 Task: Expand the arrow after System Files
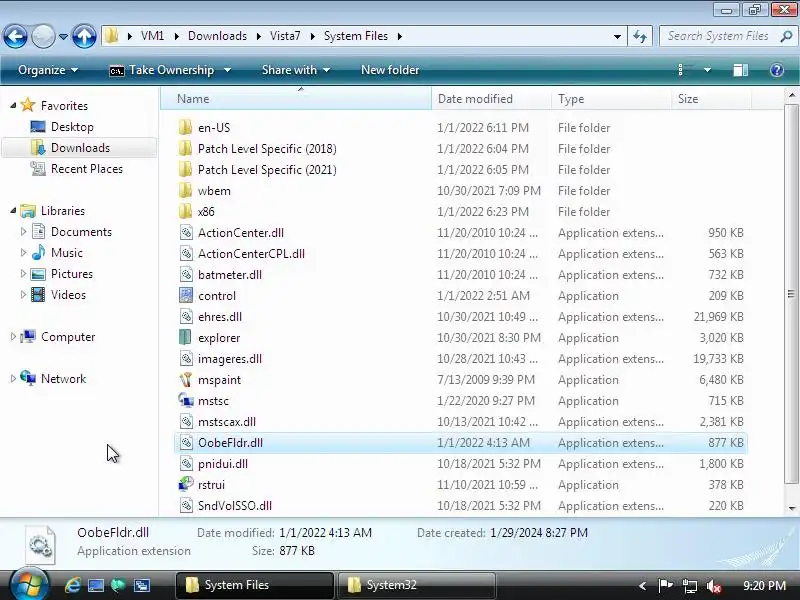pos(399,36)
